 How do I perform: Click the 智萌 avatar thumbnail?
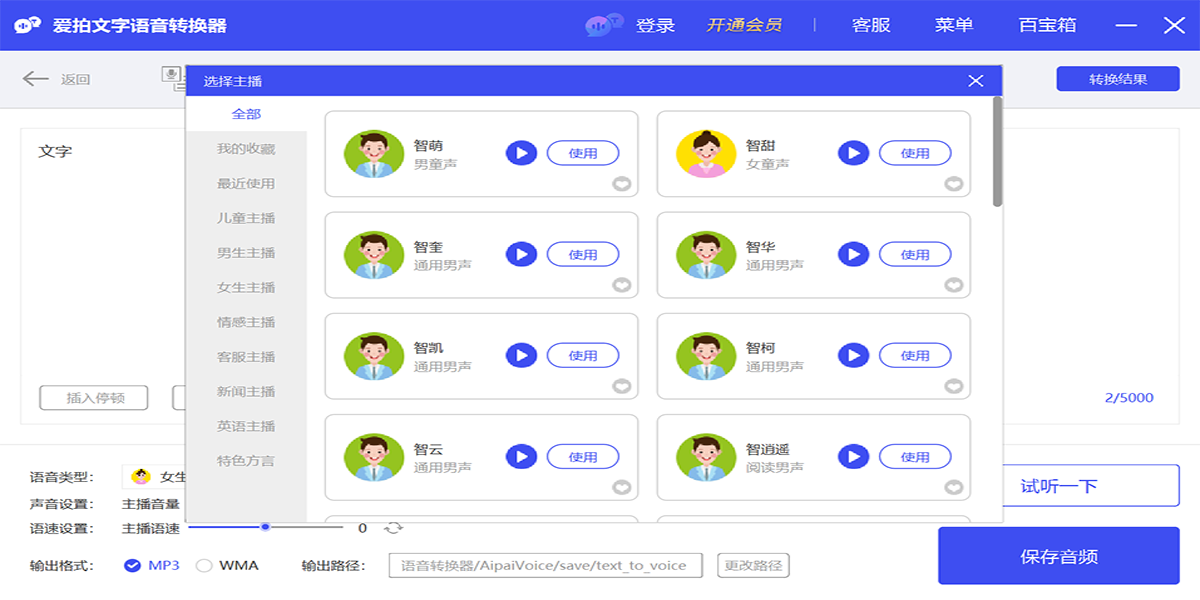click(x=374, y=154)
